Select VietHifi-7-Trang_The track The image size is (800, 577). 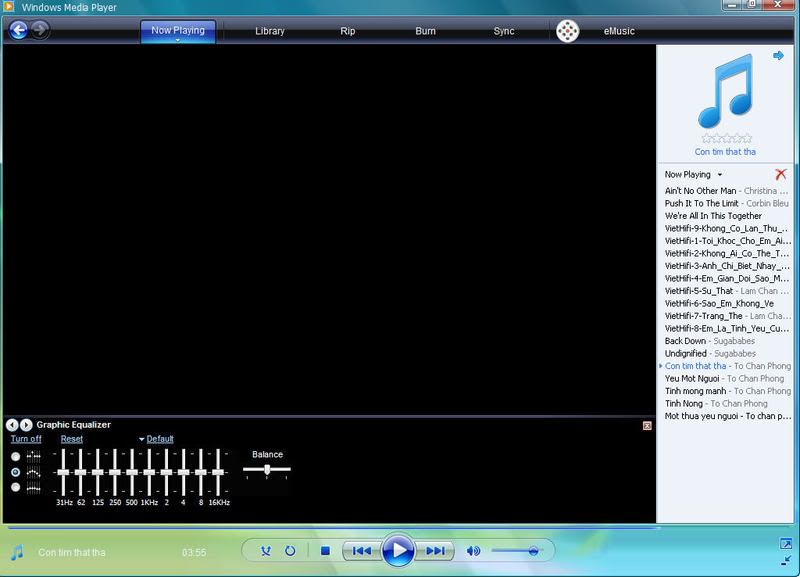click(x=726, y=316)
